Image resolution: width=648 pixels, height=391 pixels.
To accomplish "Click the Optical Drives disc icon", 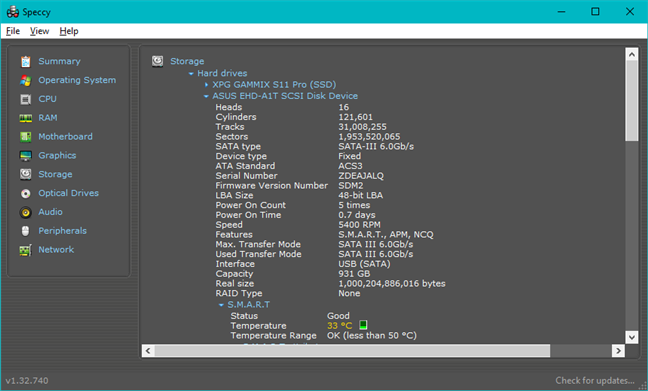I will [x=26, y=193].
